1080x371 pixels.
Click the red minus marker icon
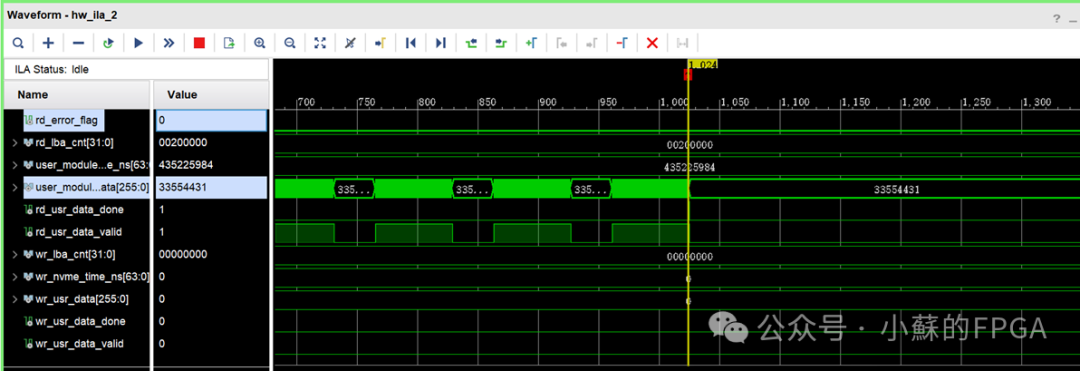coord(622,43)
